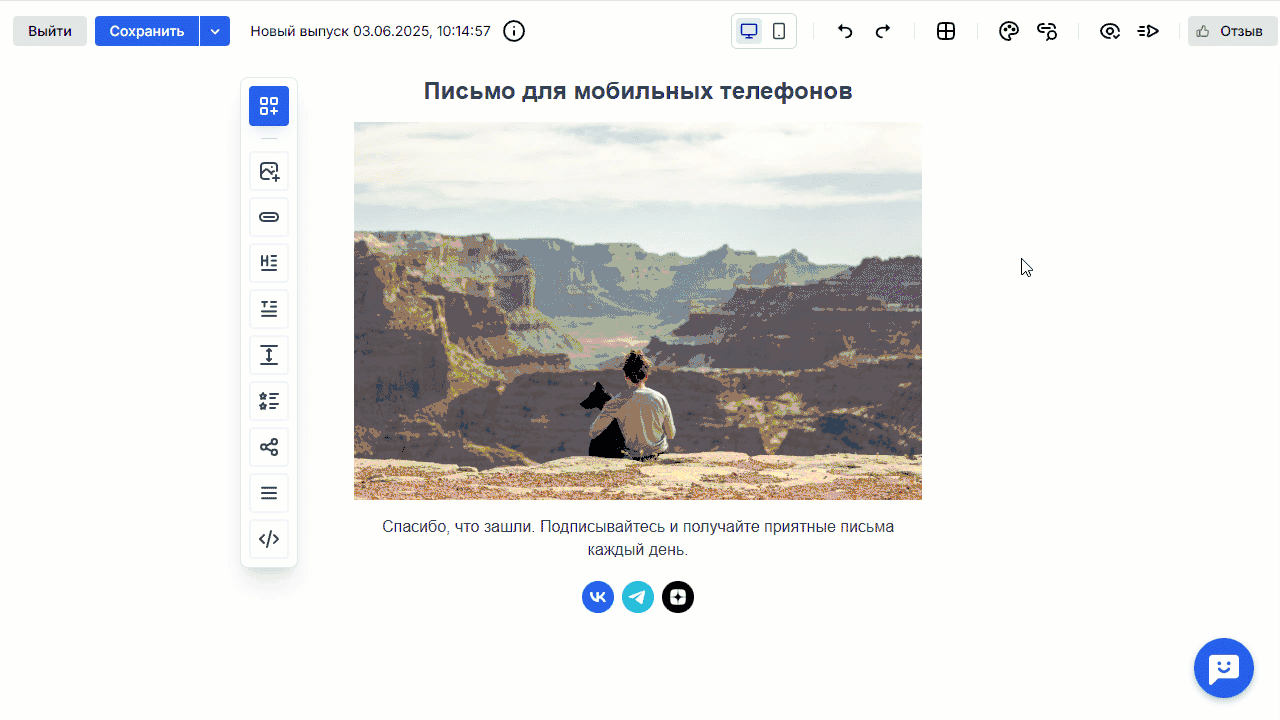Redo the last undone action
The width and height of the screenshot is (1280, 720).
[x=883, y=31]
